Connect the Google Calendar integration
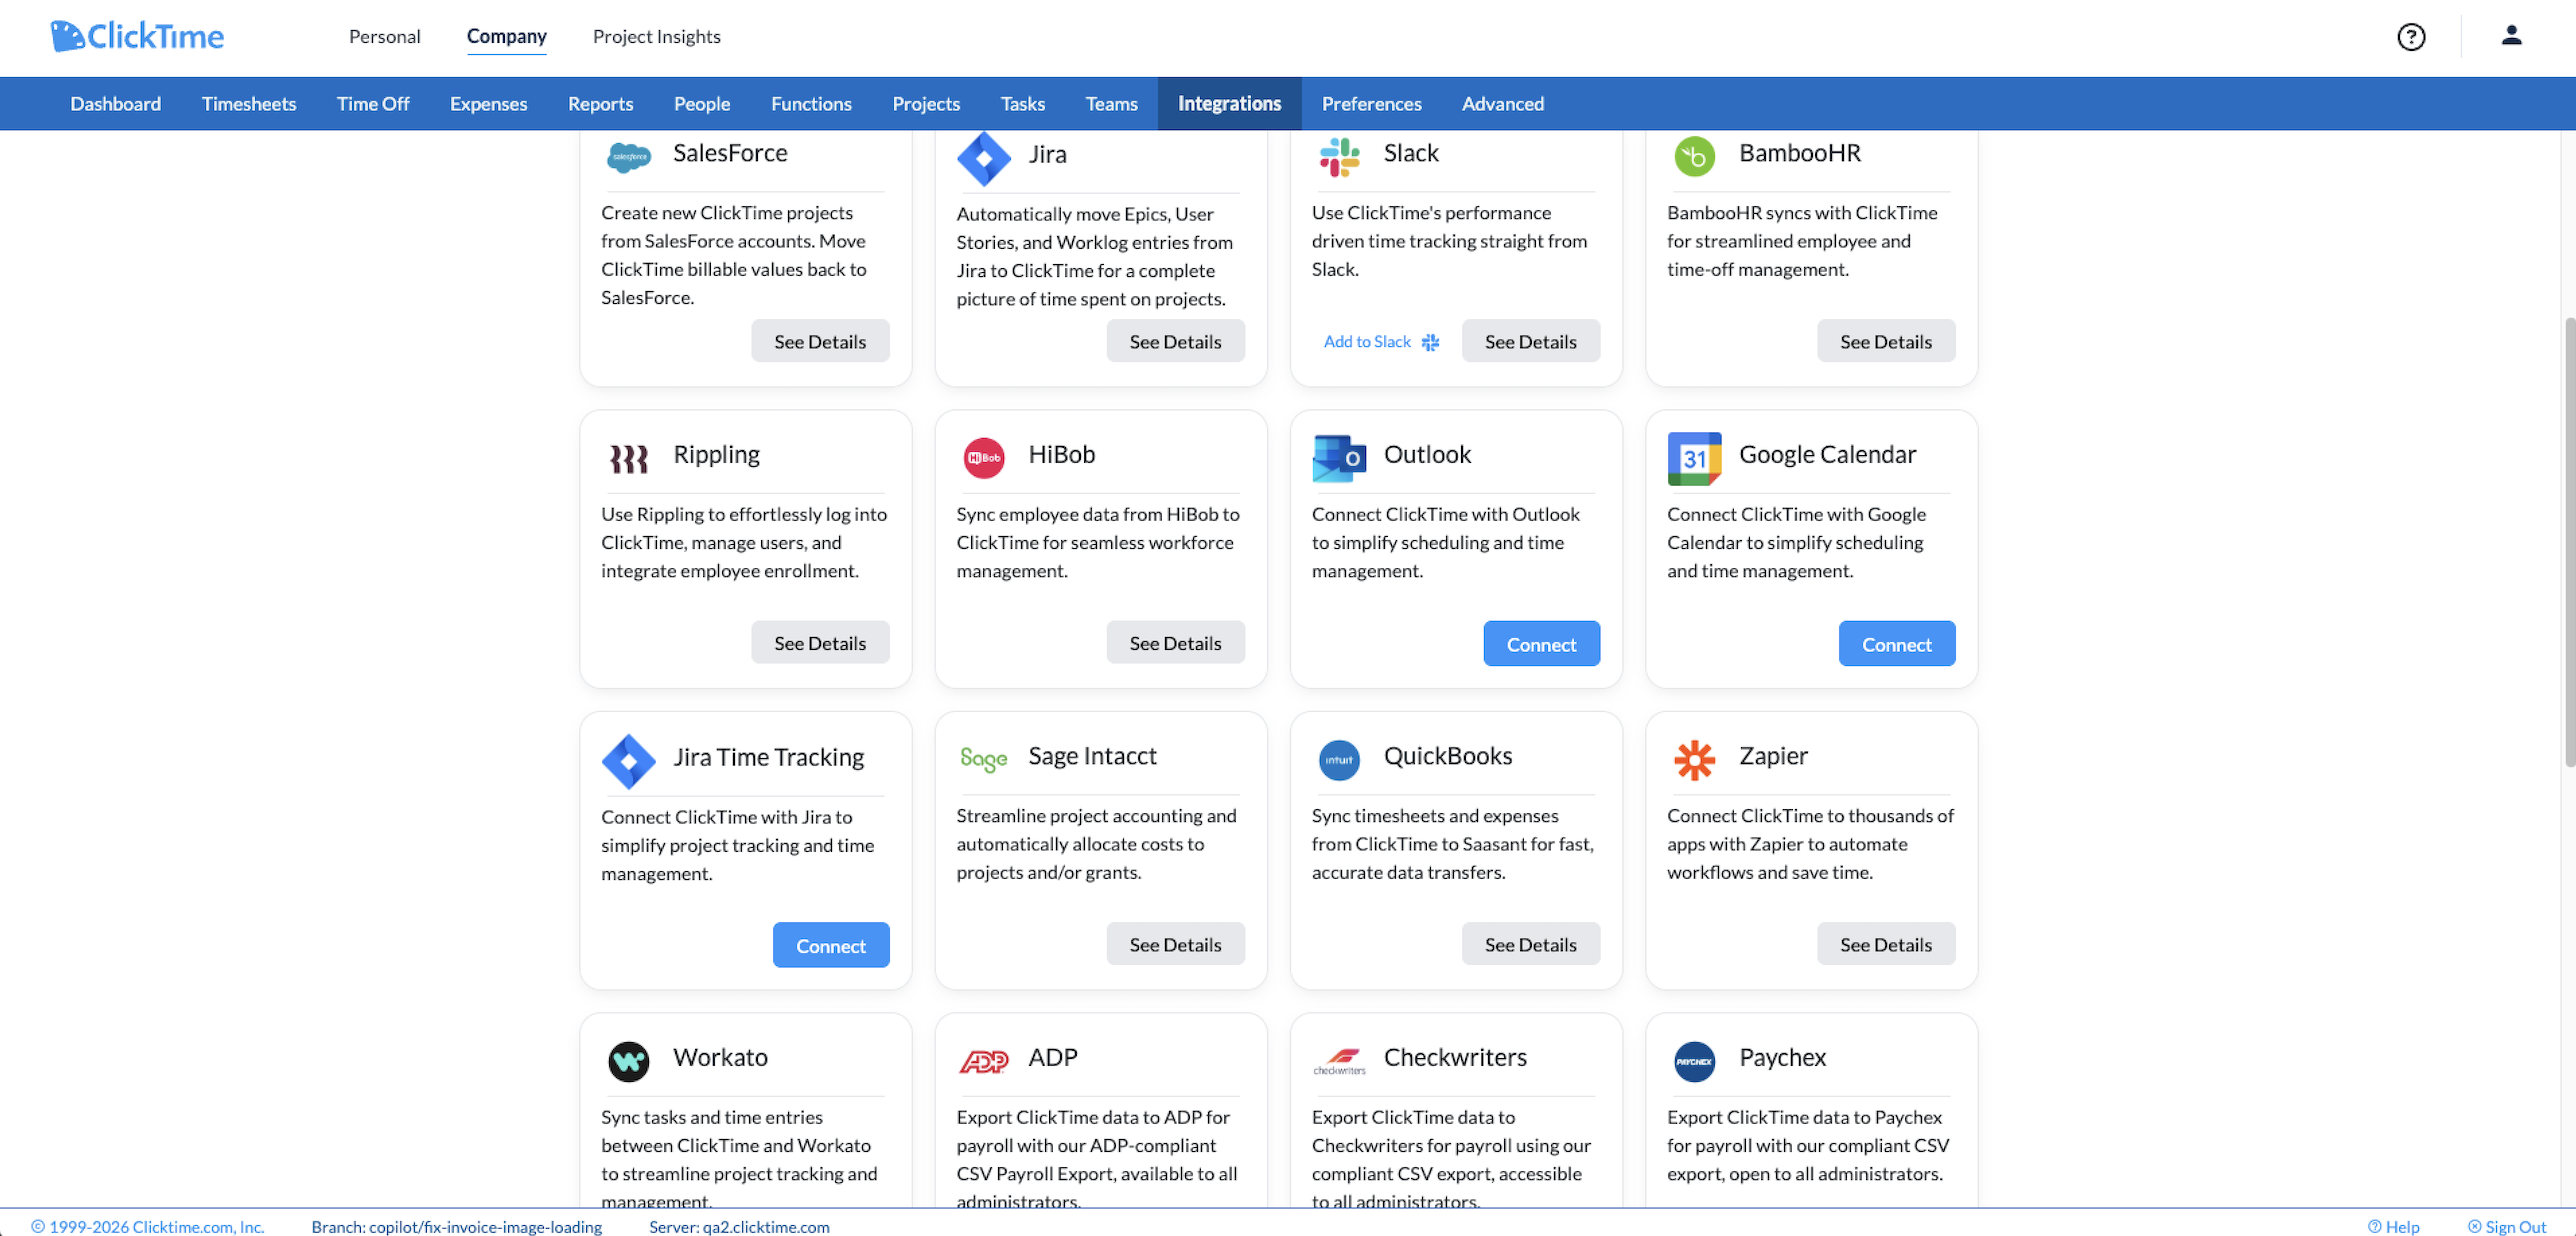 click(x=1896, y=644)
